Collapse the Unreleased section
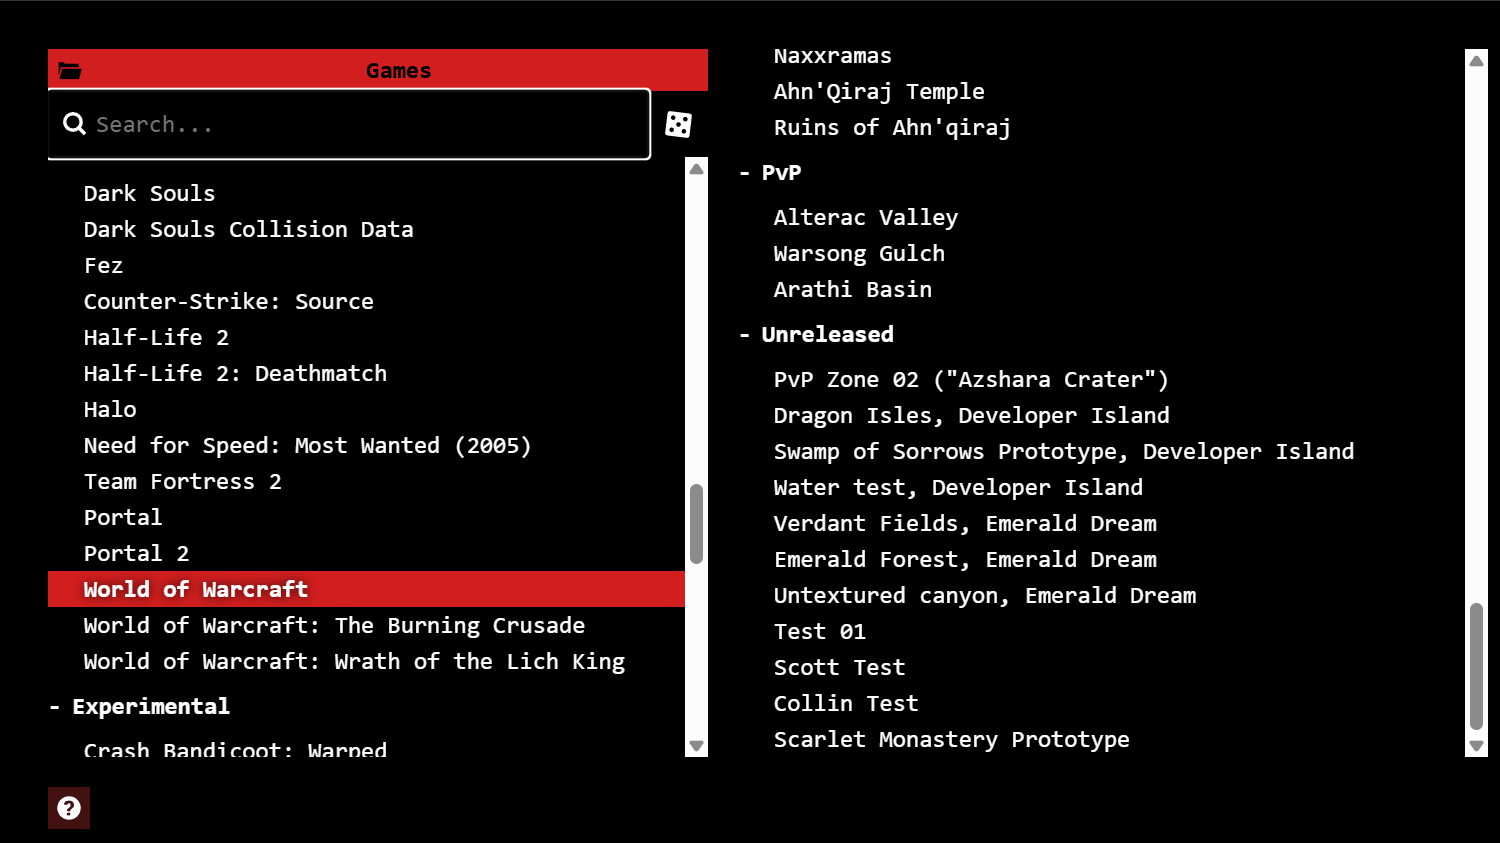 [x=816, y=334]
